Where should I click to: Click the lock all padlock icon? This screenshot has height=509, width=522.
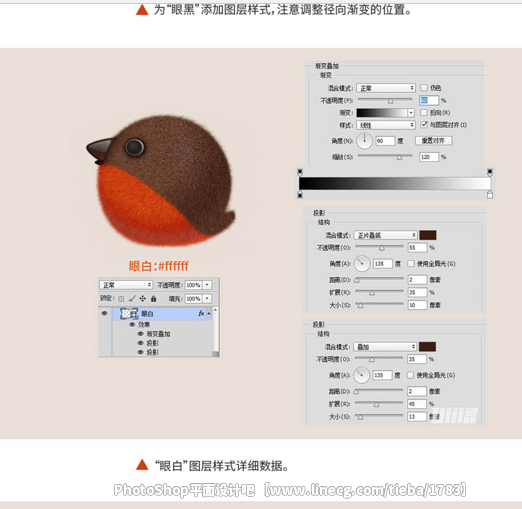(x=153, y=299)
